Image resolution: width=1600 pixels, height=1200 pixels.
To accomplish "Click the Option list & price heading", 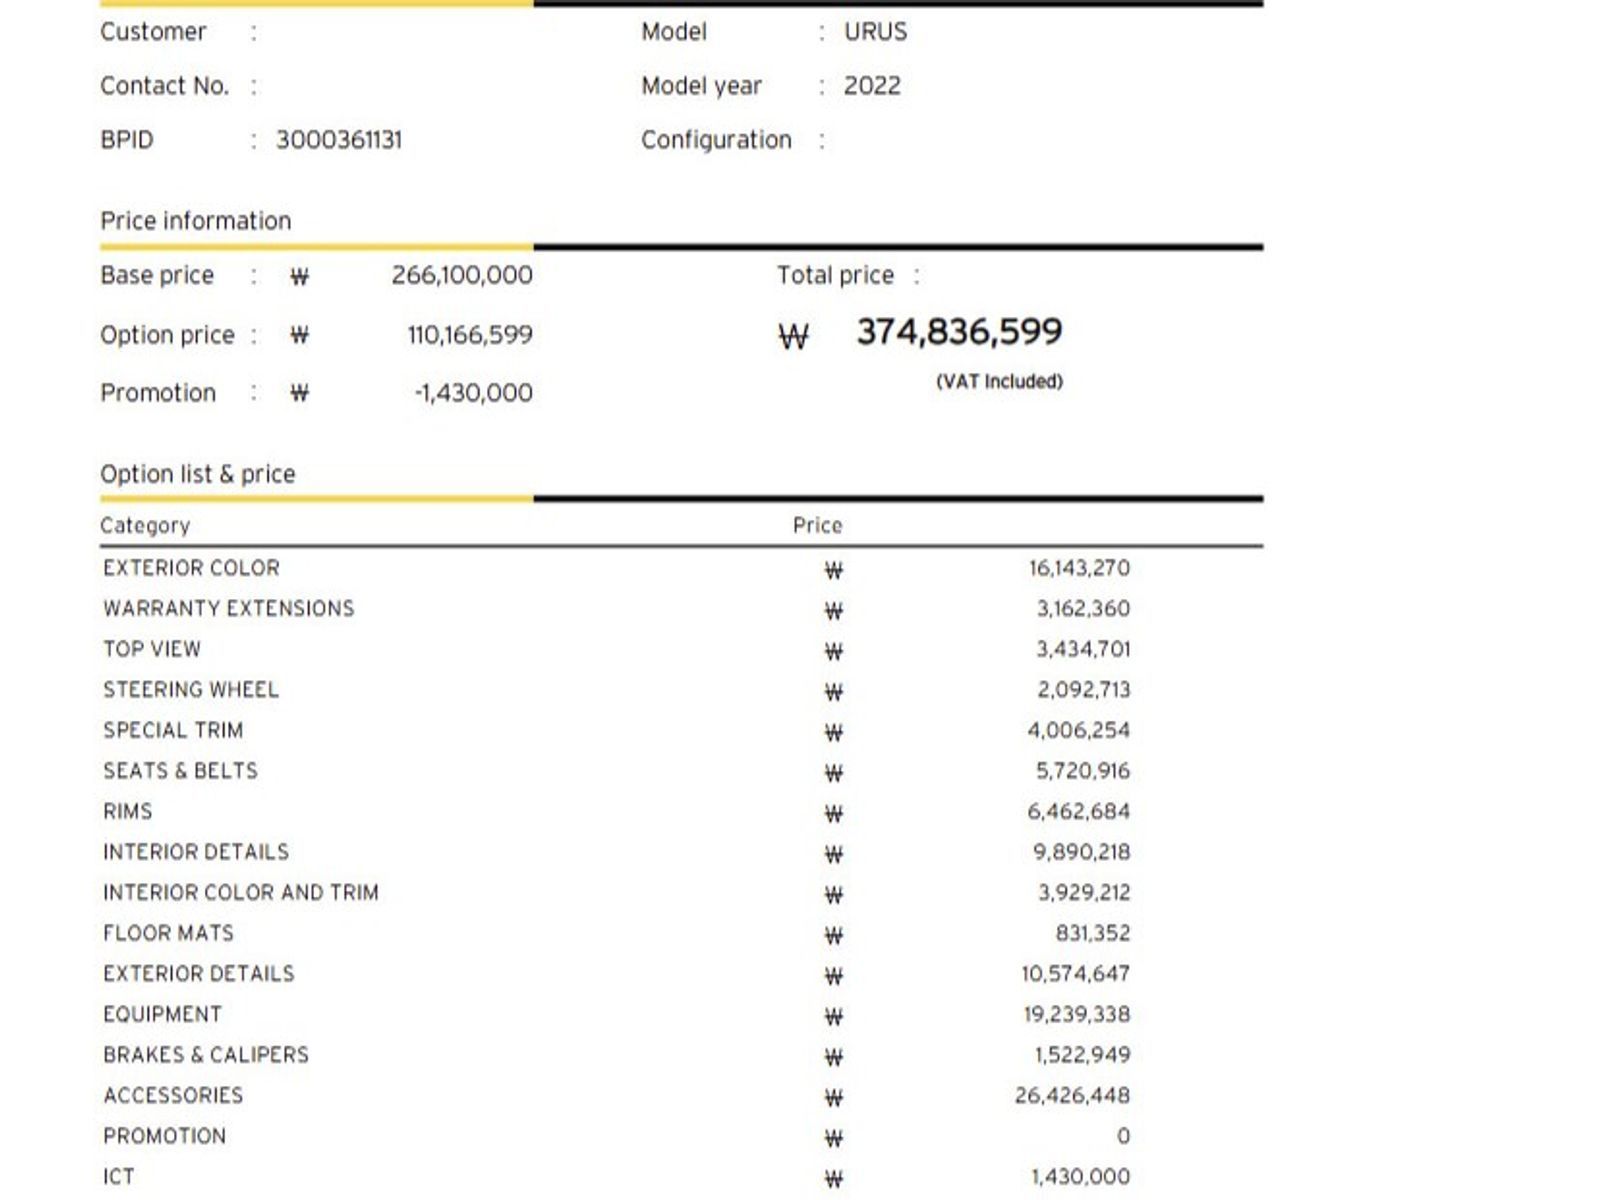I will click(198, 474).
